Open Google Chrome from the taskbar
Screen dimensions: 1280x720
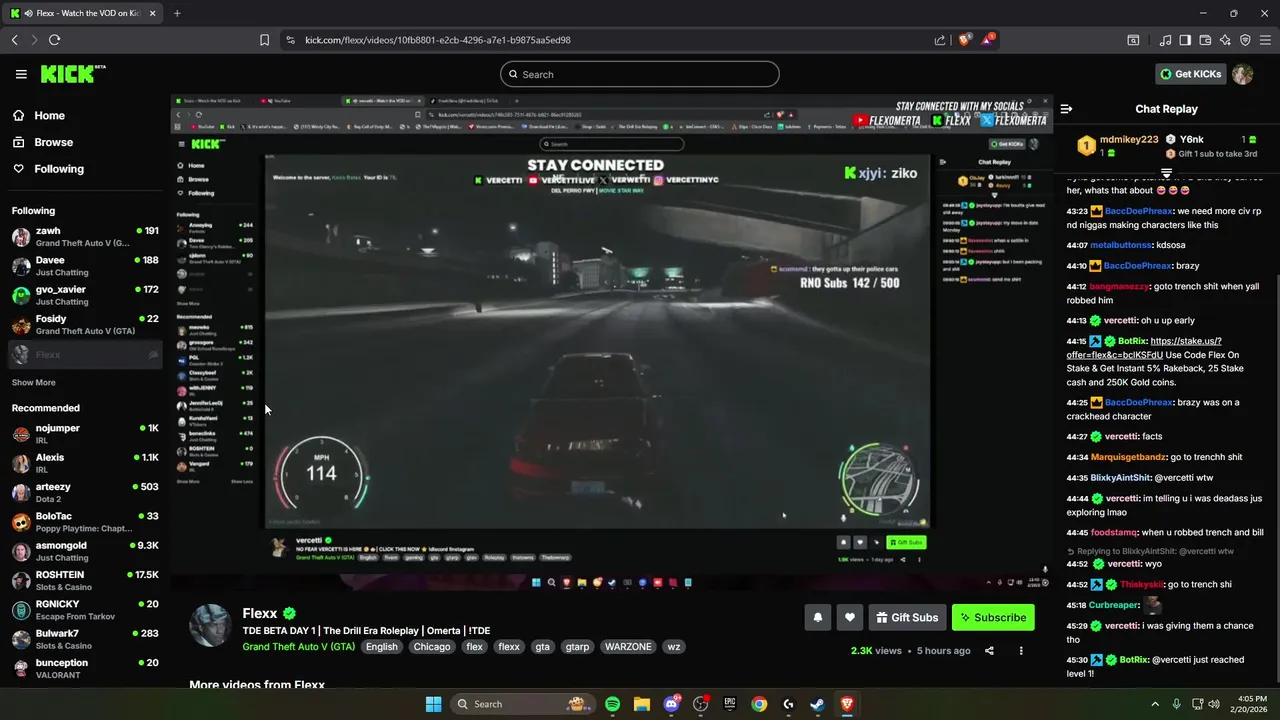click(759, 704)
